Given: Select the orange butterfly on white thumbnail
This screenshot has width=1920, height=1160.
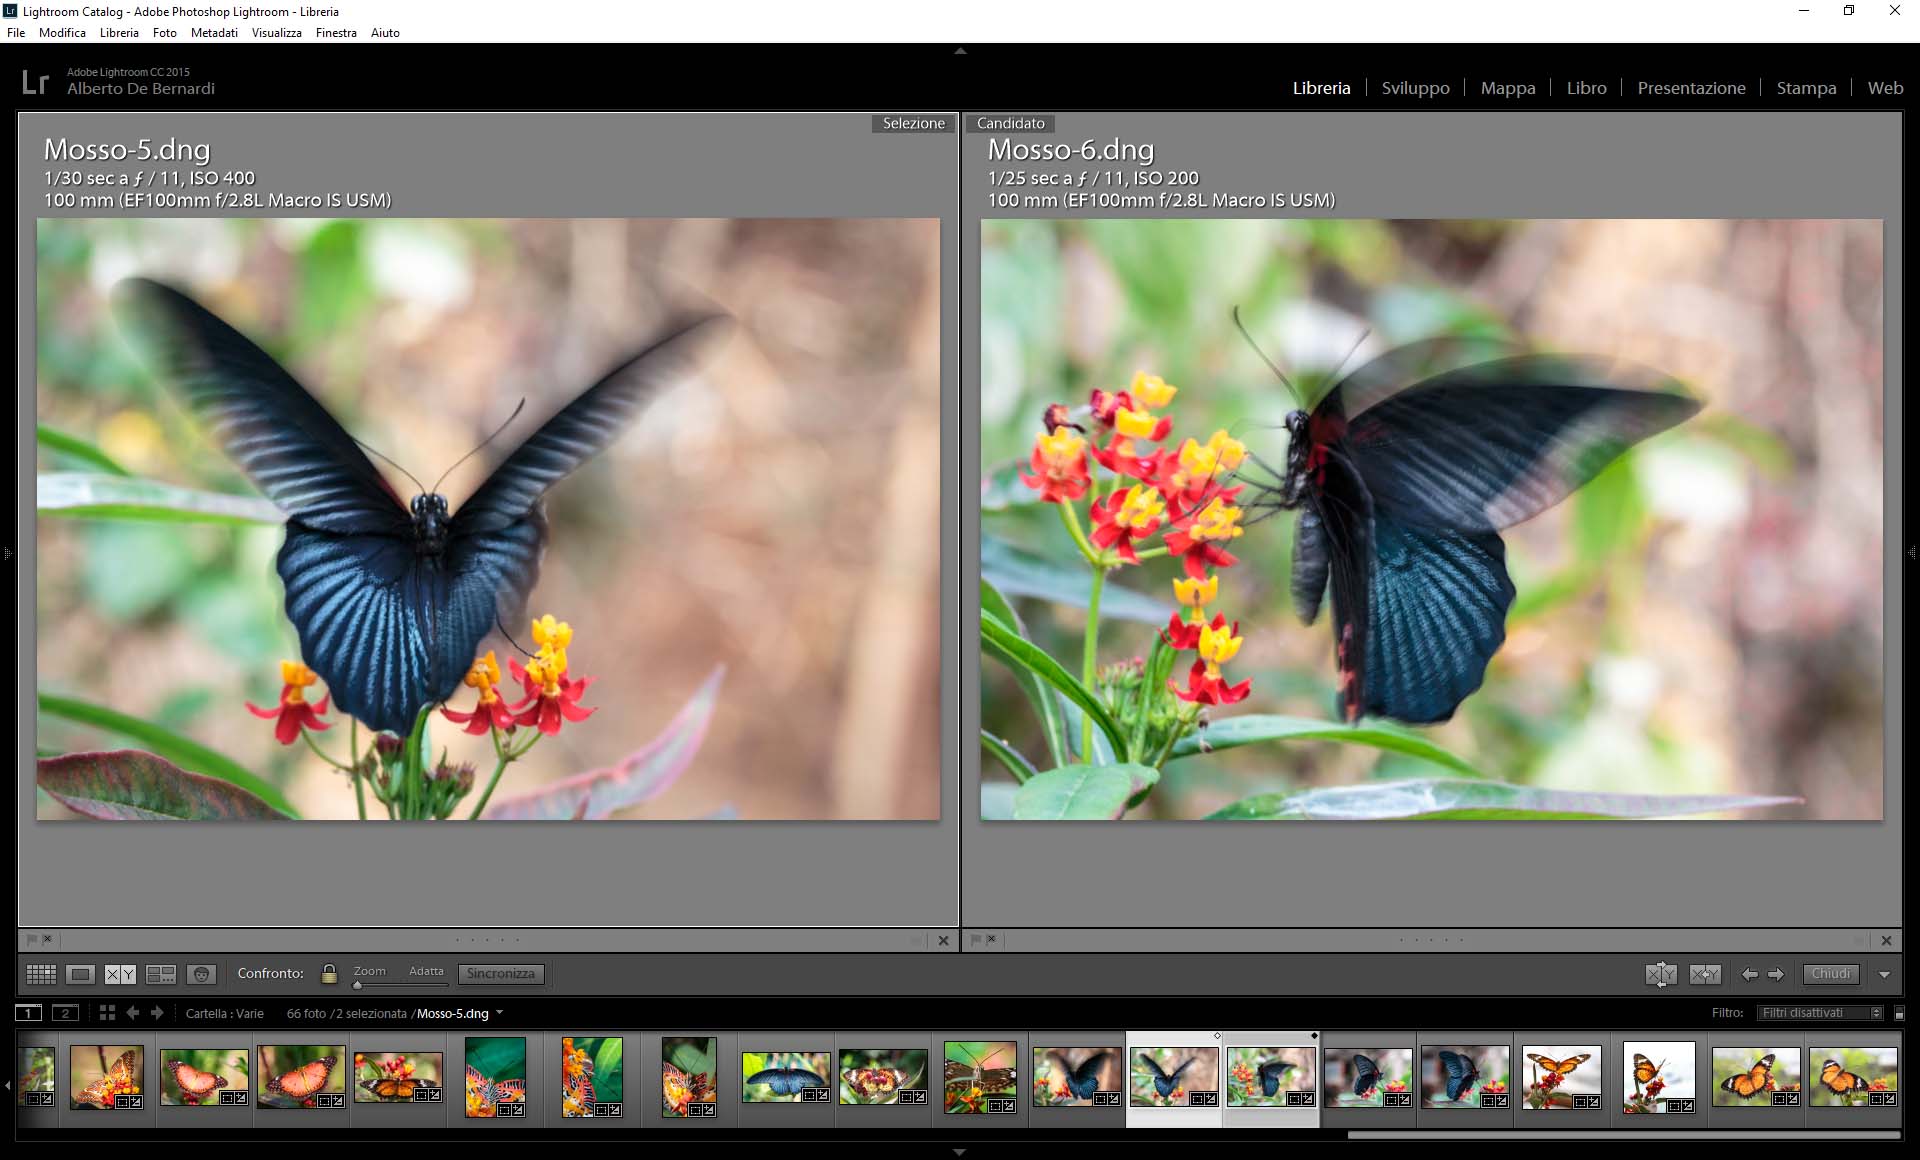Looking at the screenshot, I should coord(1658,1076).
